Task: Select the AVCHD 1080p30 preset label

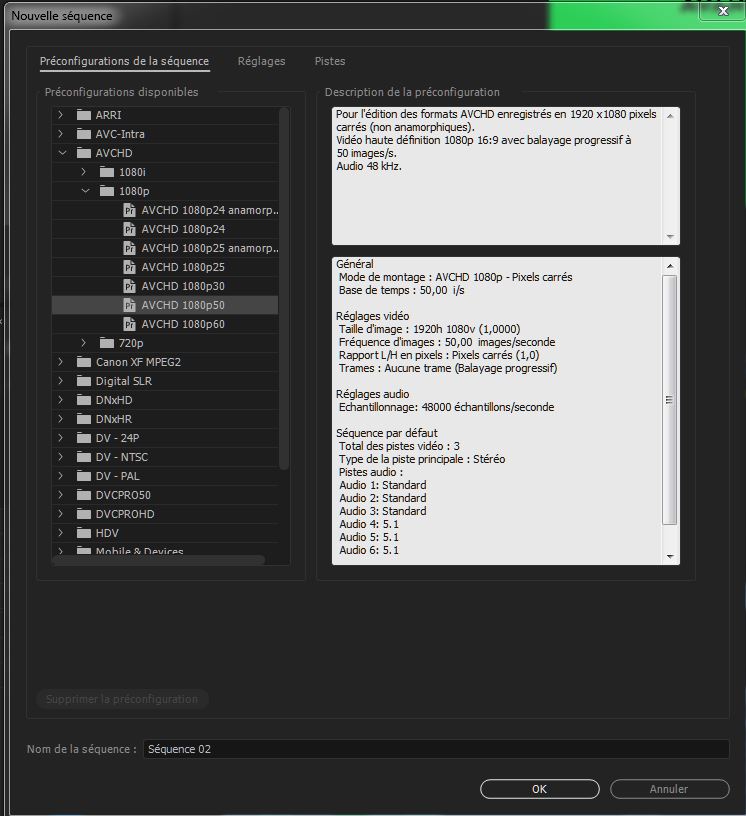Action: click(183, 286)
